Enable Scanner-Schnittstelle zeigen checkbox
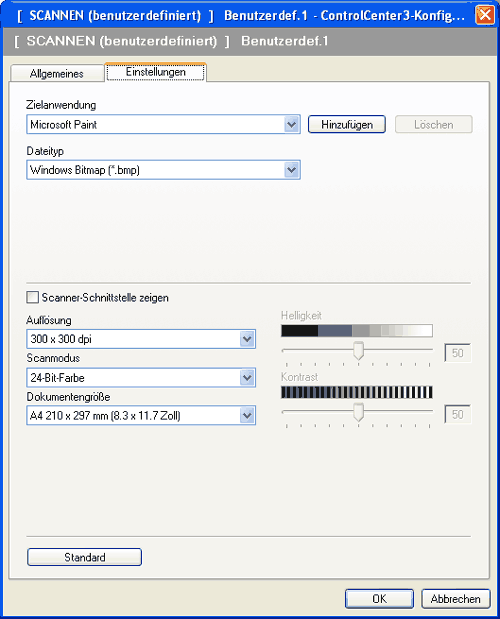The image size is (500, 619). coord(32,297)
